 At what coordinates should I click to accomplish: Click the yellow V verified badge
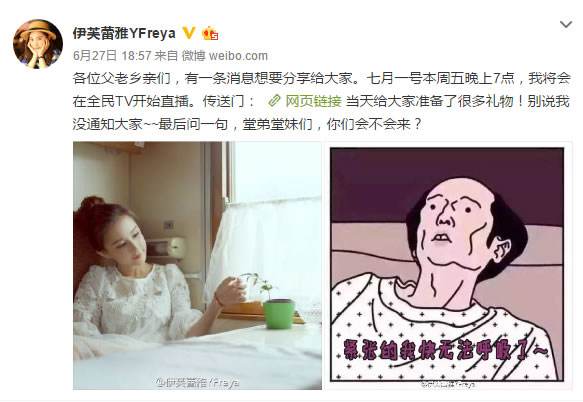click(x=189, y=33)
